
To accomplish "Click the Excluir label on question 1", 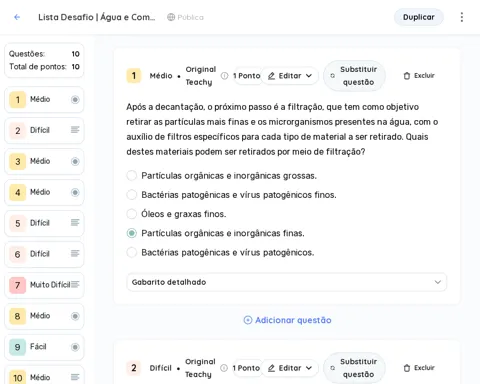I will [424, 76].
